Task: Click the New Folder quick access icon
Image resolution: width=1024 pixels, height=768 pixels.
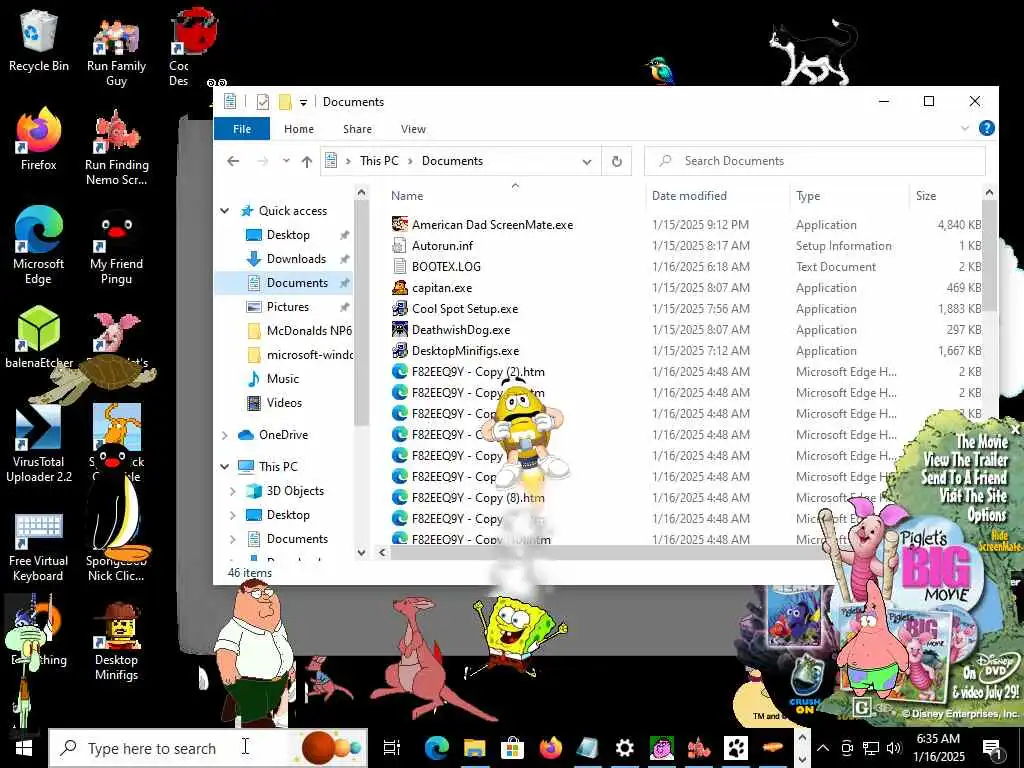Action: (285, 102)
